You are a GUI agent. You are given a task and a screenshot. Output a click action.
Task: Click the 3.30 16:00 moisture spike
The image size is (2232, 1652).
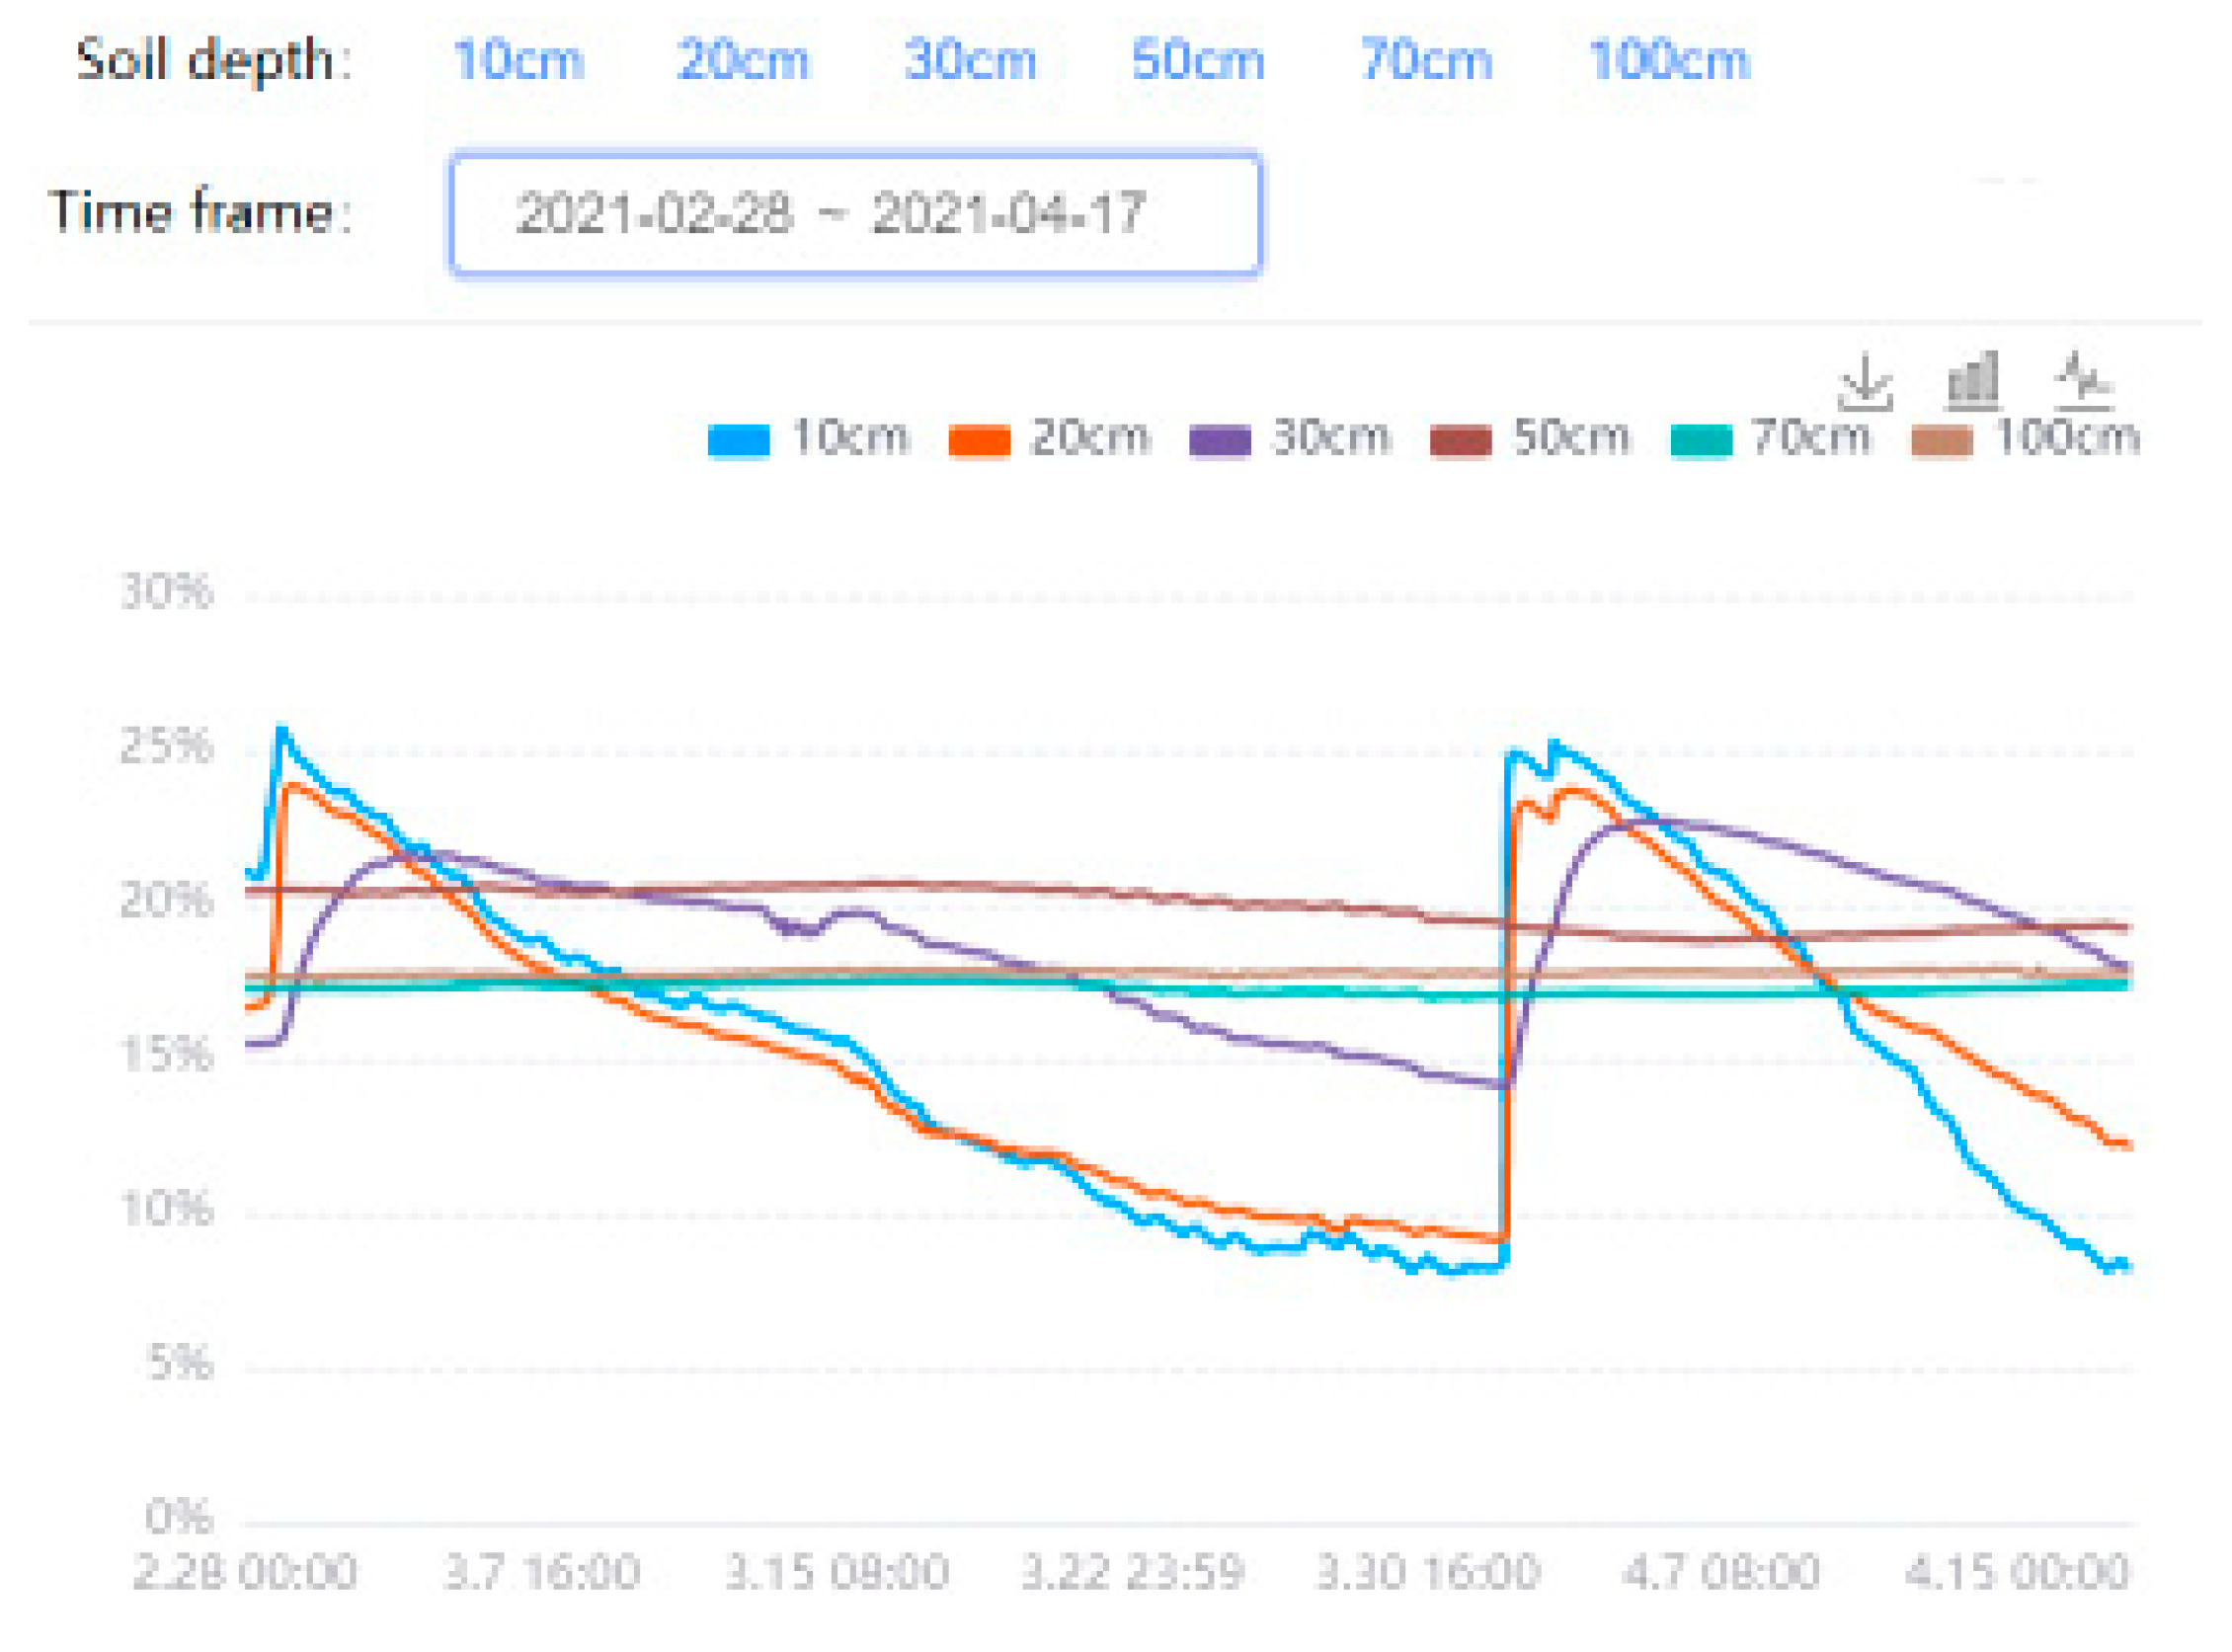[x=1506, y=1000]
